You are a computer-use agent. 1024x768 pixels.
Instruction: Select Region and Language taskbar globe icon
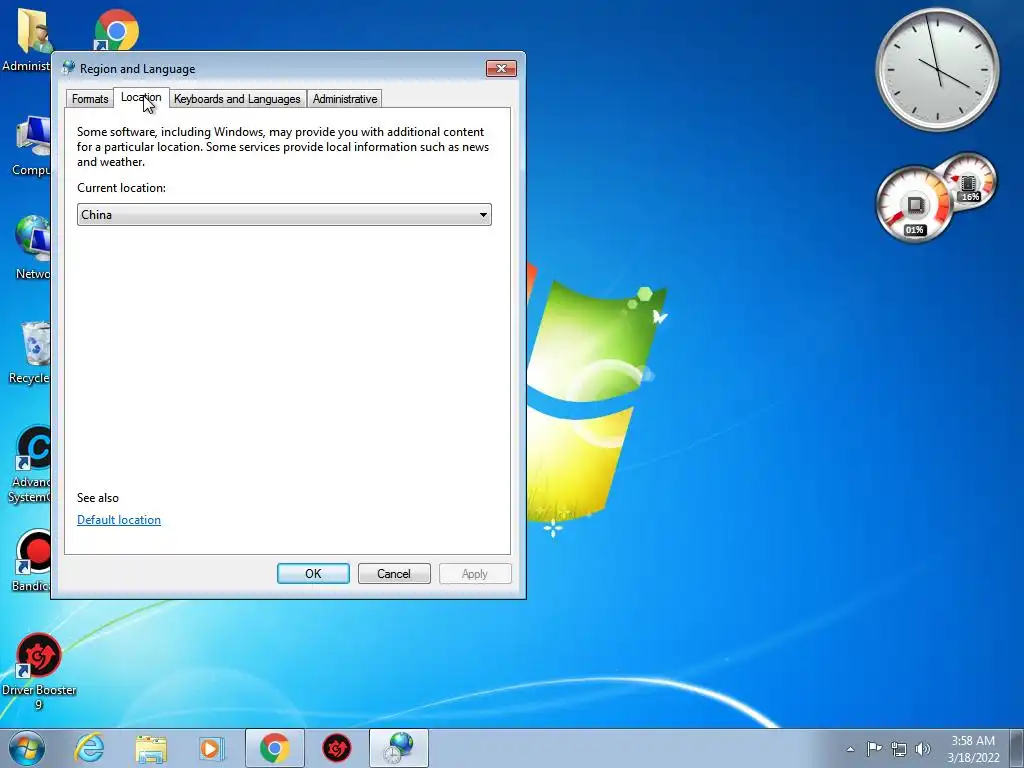(x=399, y=748)
